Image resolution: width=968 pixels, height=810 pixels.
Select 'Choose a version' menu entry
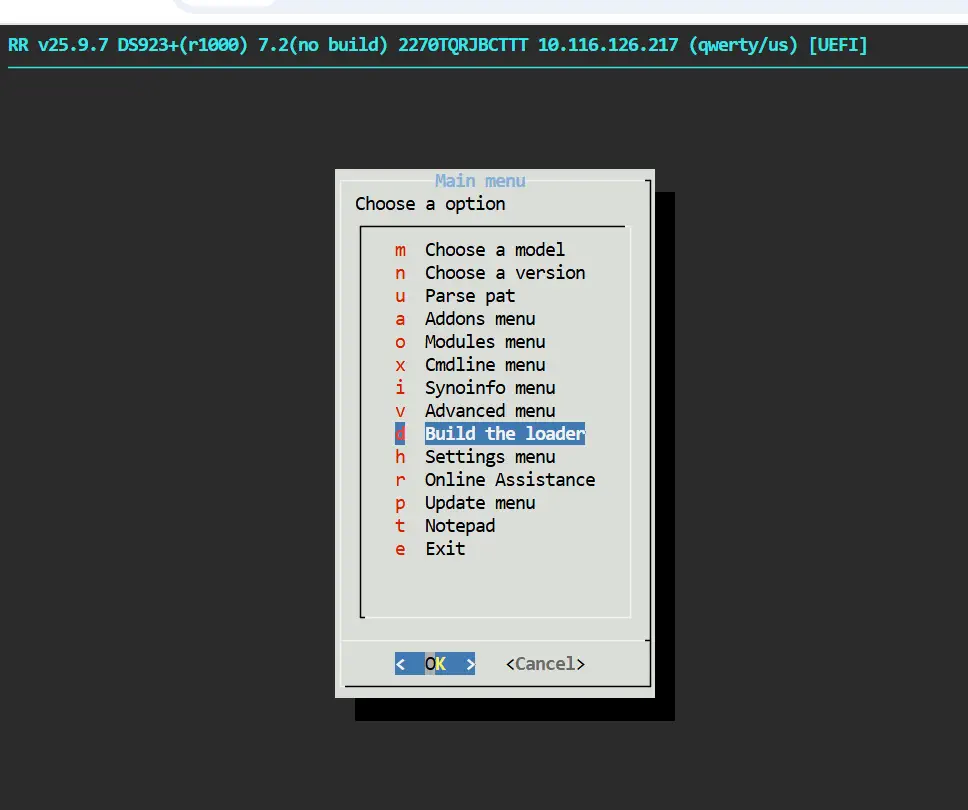pyautogui.click(x=504, y=273)
